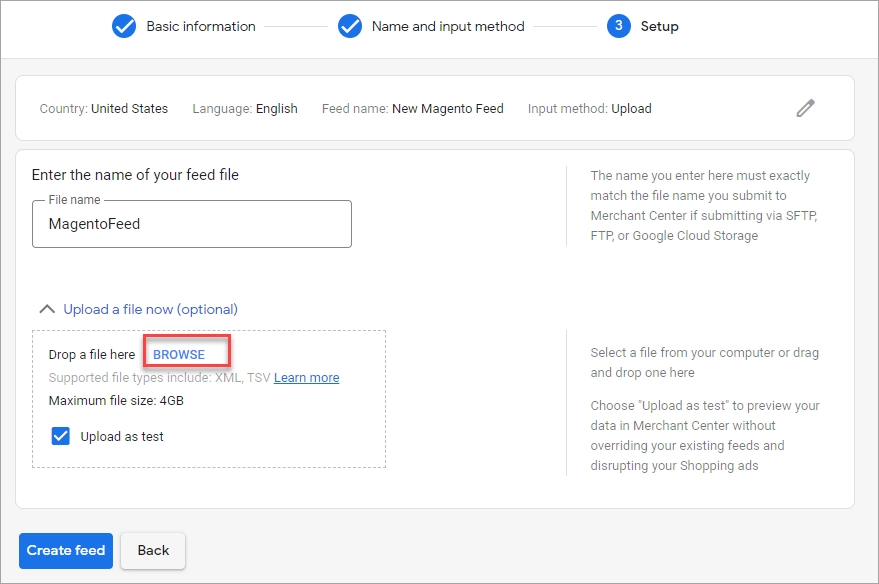Click the Upload a file now (optional) label
Screen dimensions: 879x584
pos(150,309)
